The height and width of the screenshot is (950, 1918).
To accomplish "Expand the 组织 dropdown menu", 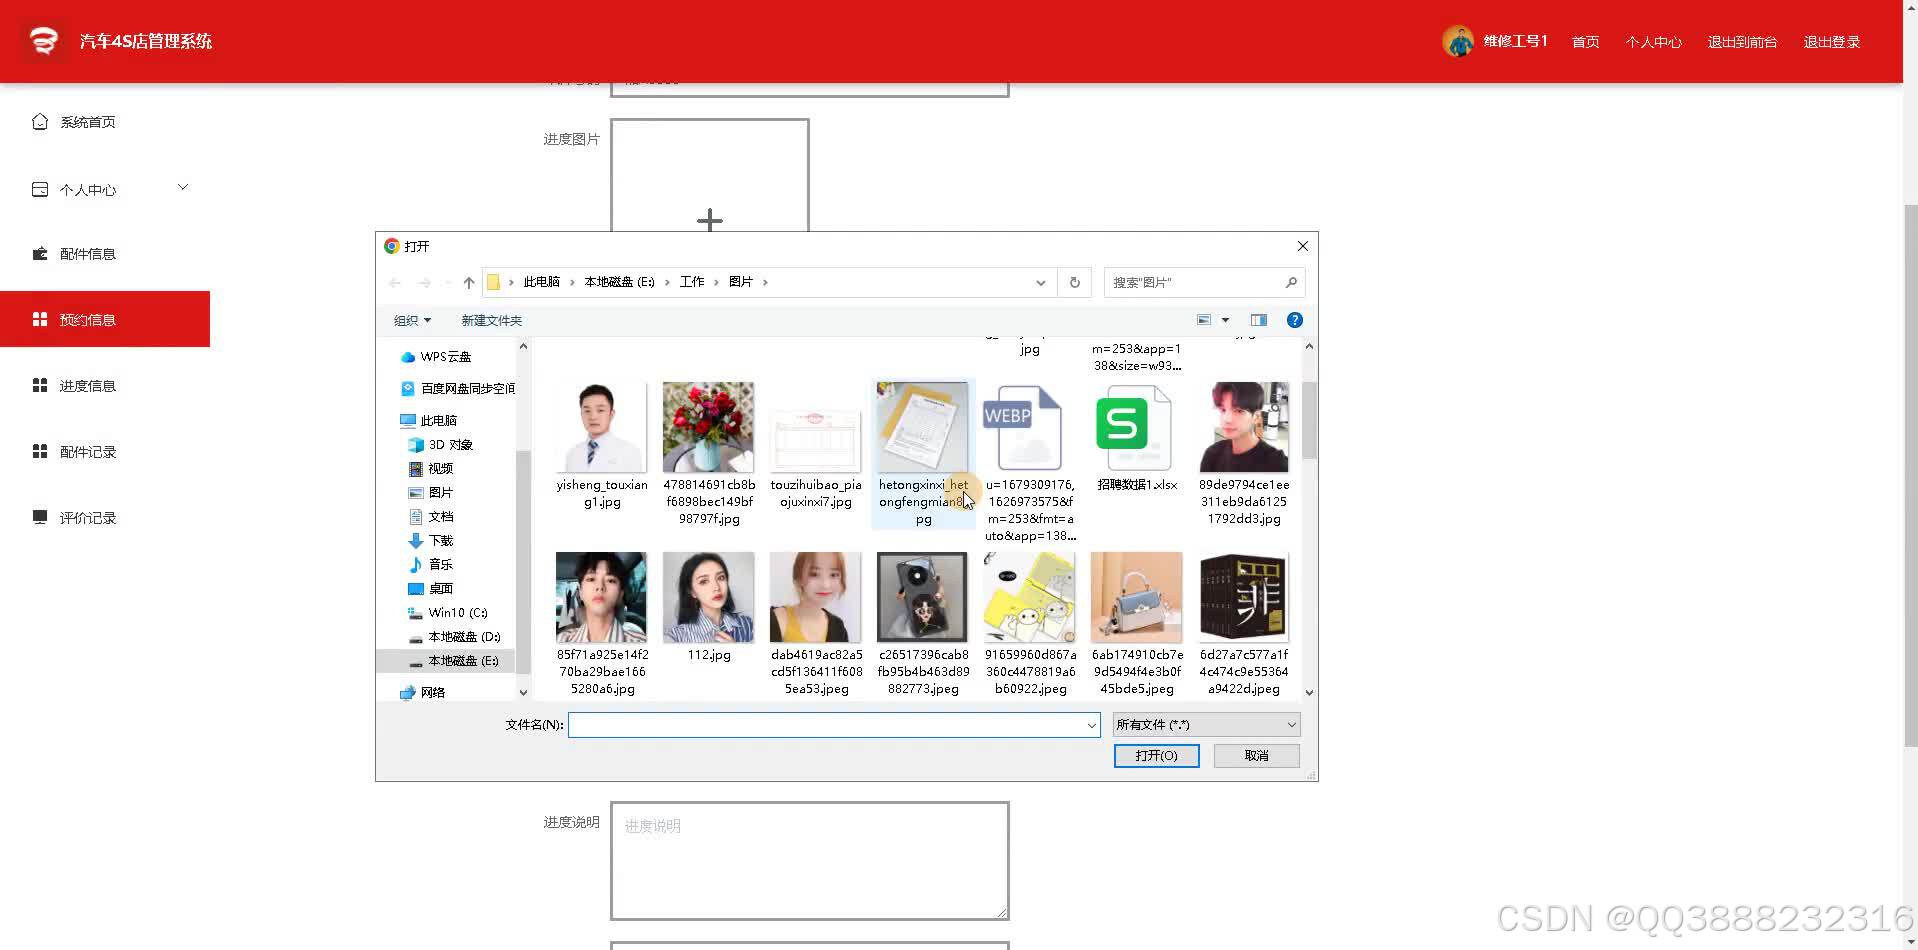I will [x=411, y=320].
